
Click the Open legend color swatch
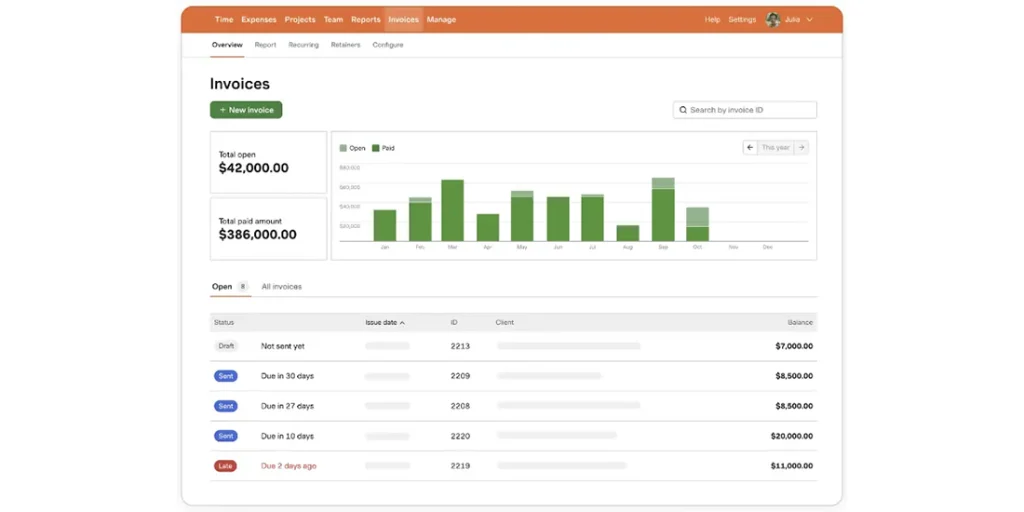coord(343,148)
